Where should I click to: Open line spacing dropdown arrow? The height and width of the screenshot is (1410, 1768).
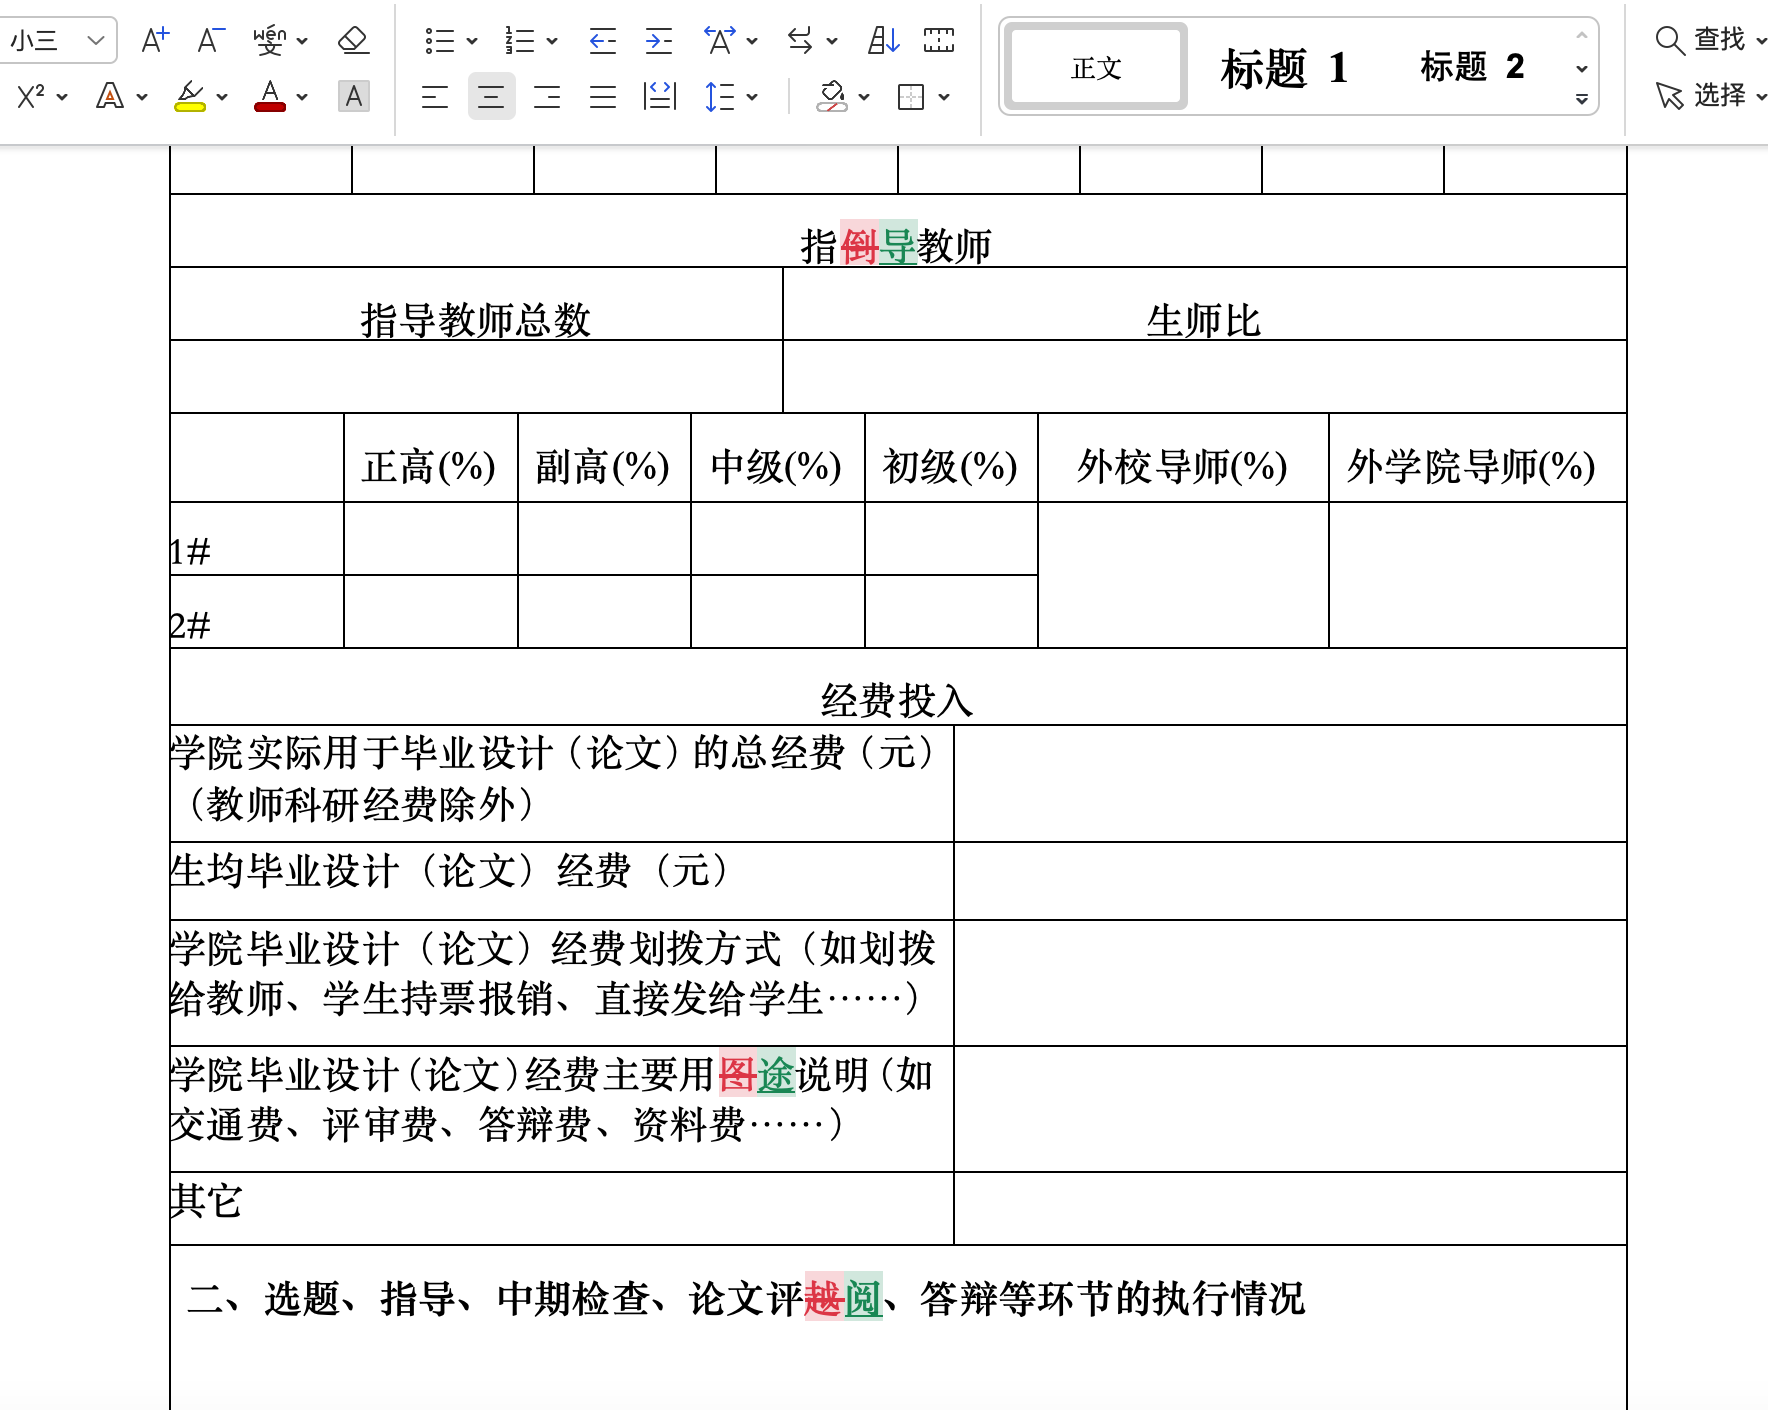pos(752,97)
